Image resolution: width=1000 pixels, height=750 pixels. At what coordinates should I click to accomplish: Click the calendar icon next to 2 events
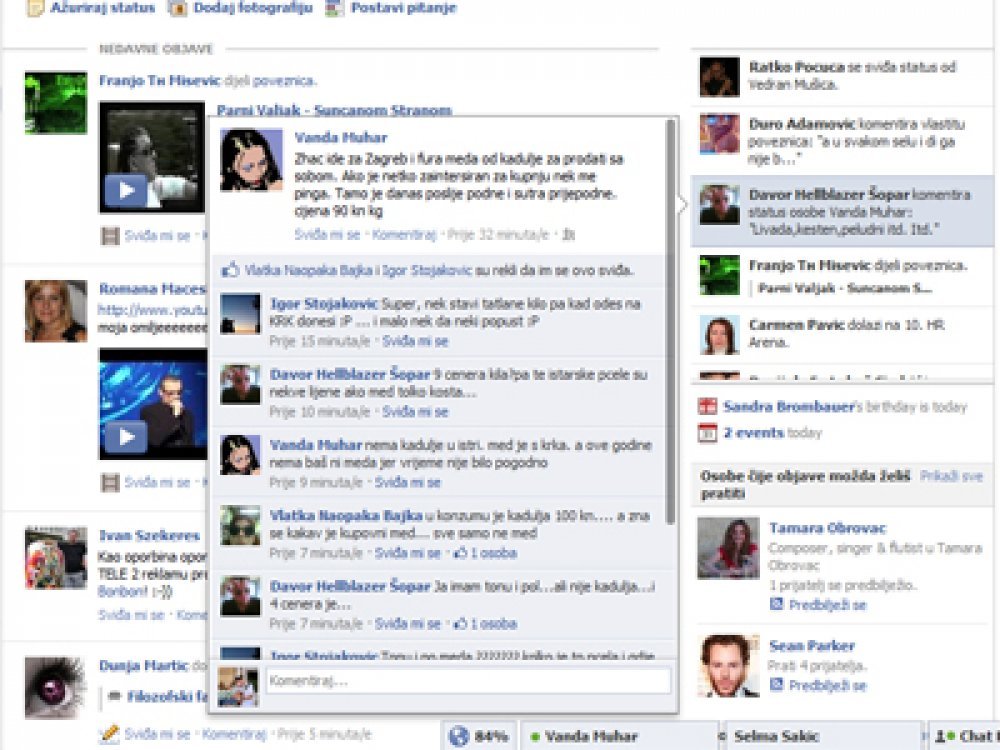click(x=707, y=433)
